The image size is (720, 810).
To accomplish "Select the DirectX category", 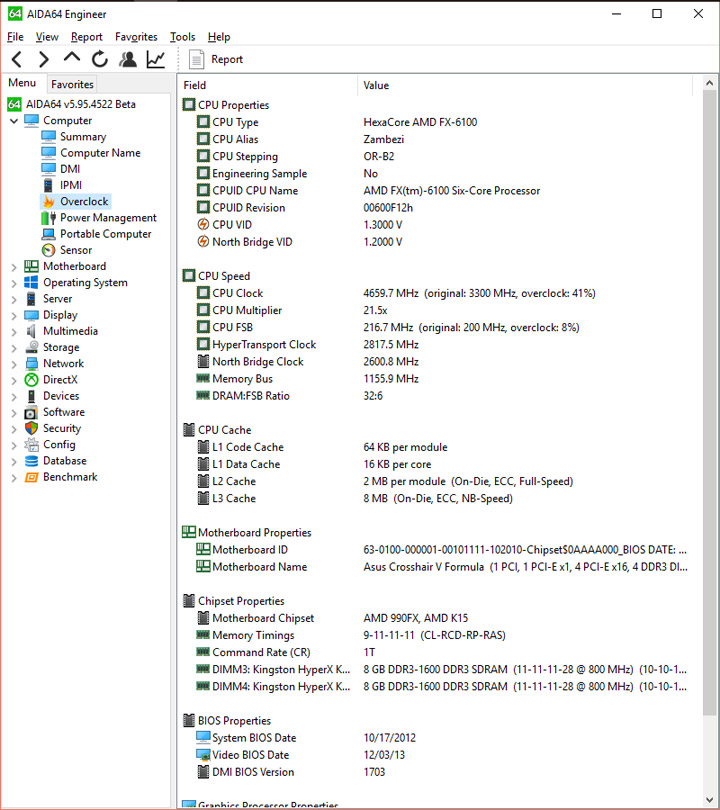I will tap(60, 380).
